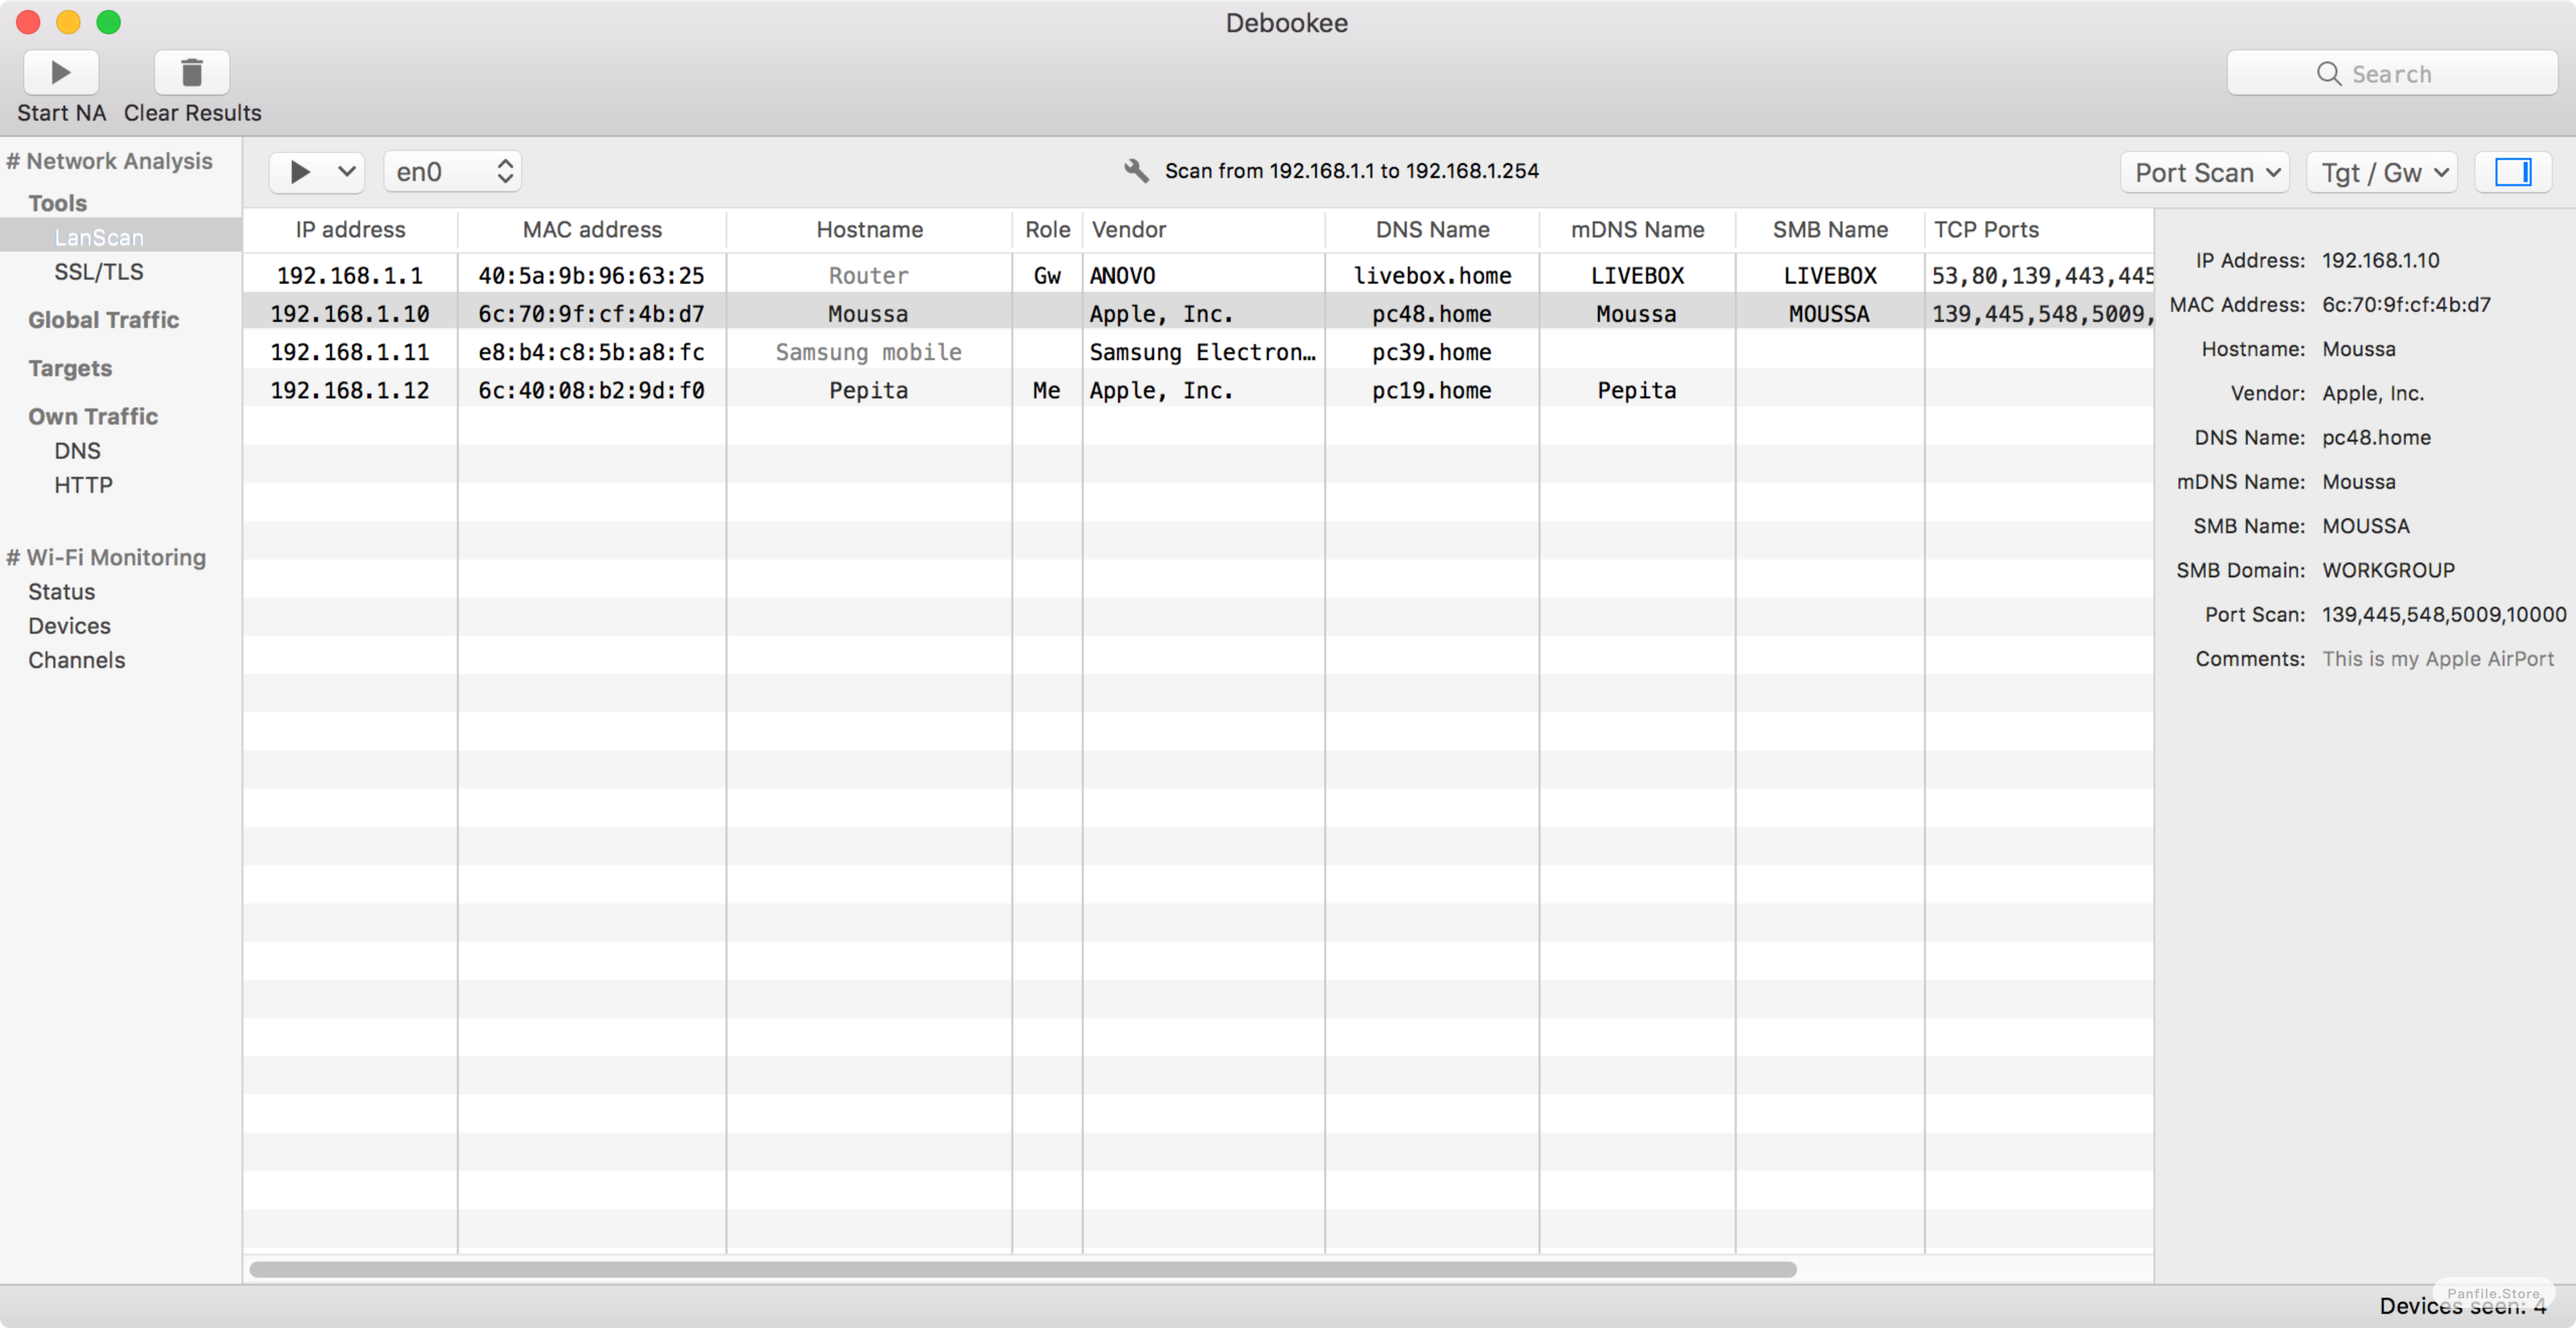Open Global Traffic section

(103, 320)
